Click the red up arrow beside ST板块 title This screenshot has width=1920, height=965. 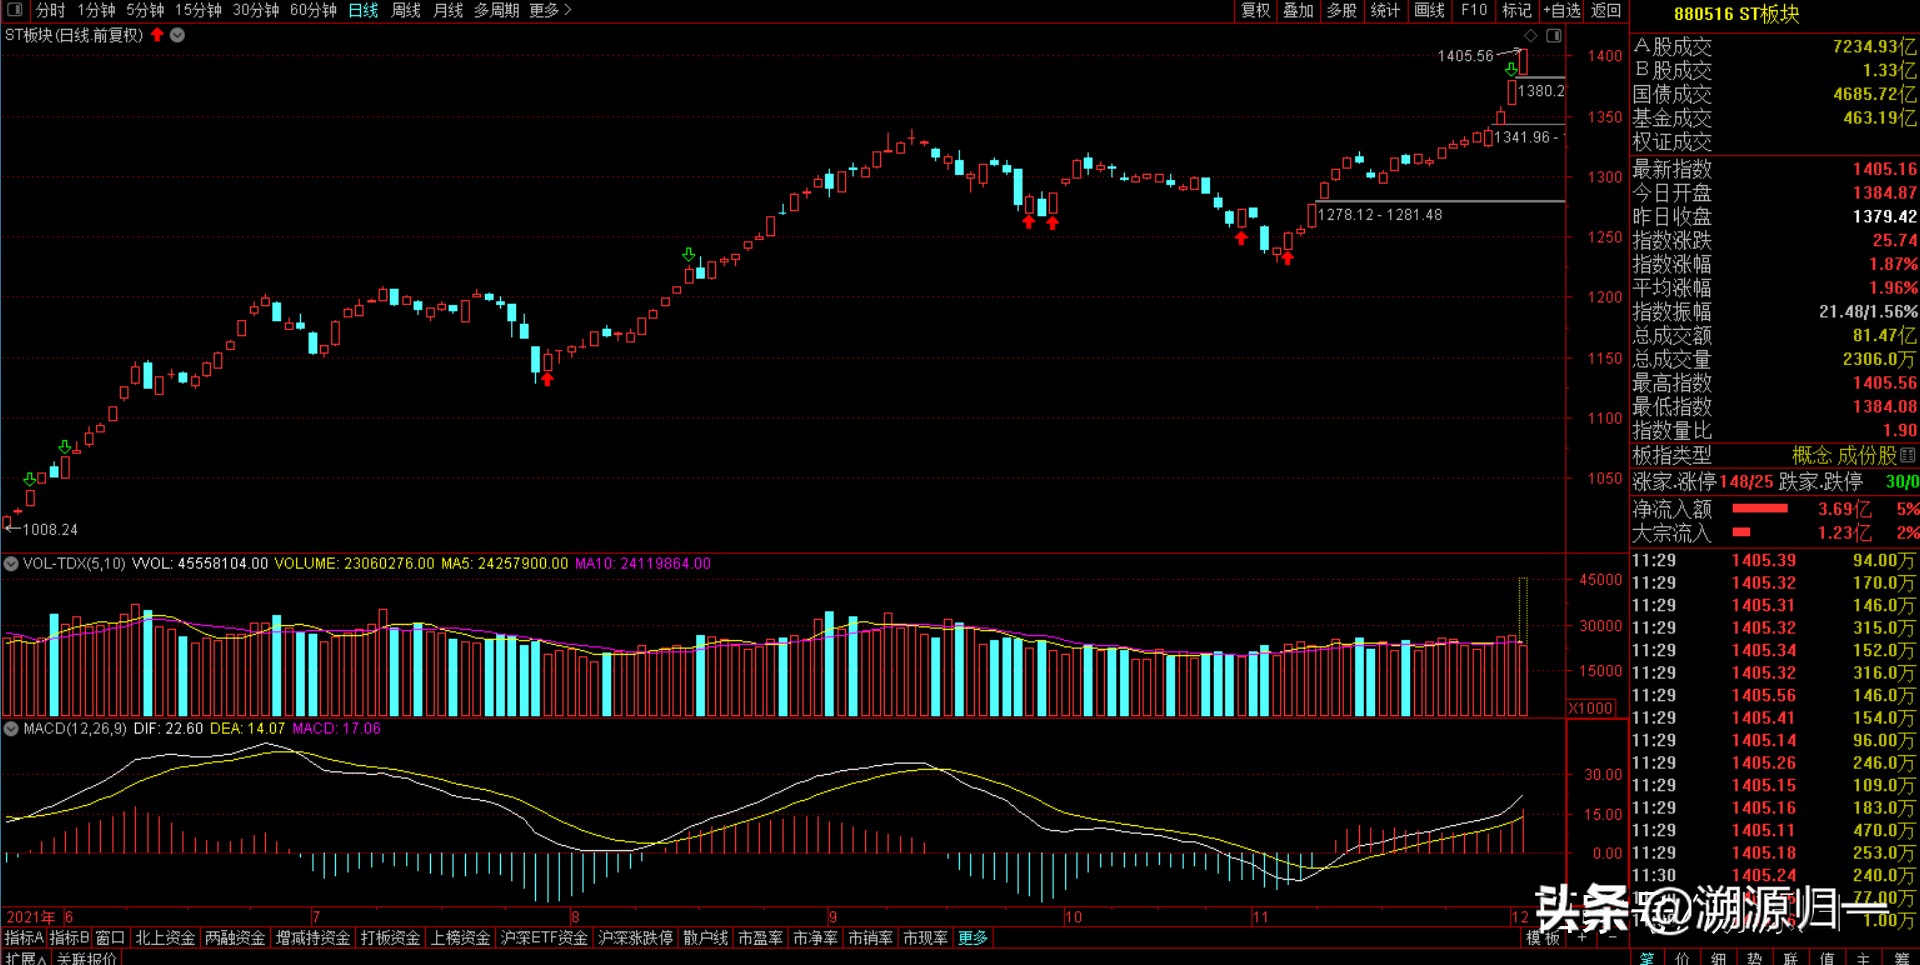(x=157, y=35)
